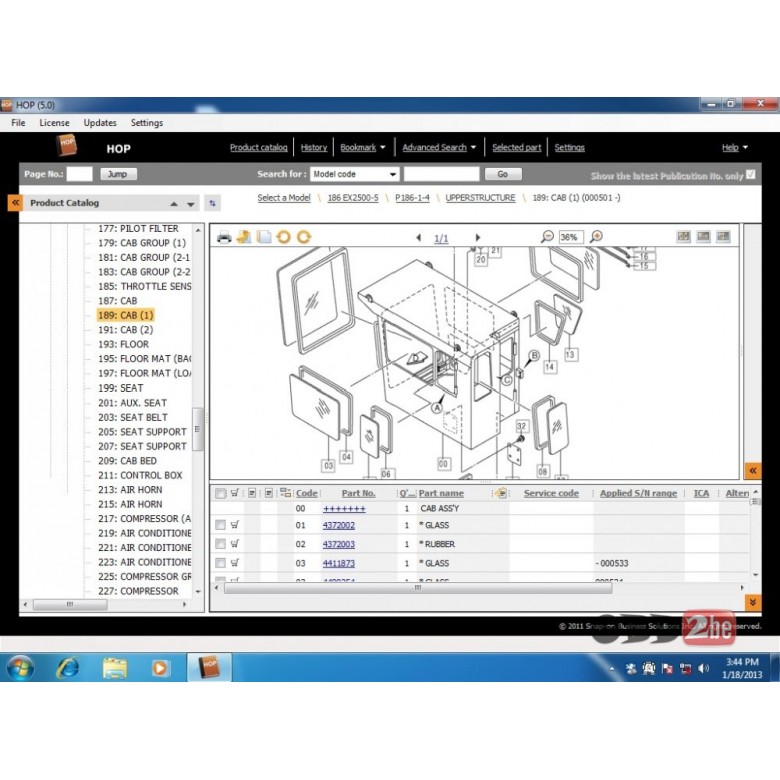Select third layout view icon in diagram toolbar
This screenshot has width=780, height=780.
[723, 237]
